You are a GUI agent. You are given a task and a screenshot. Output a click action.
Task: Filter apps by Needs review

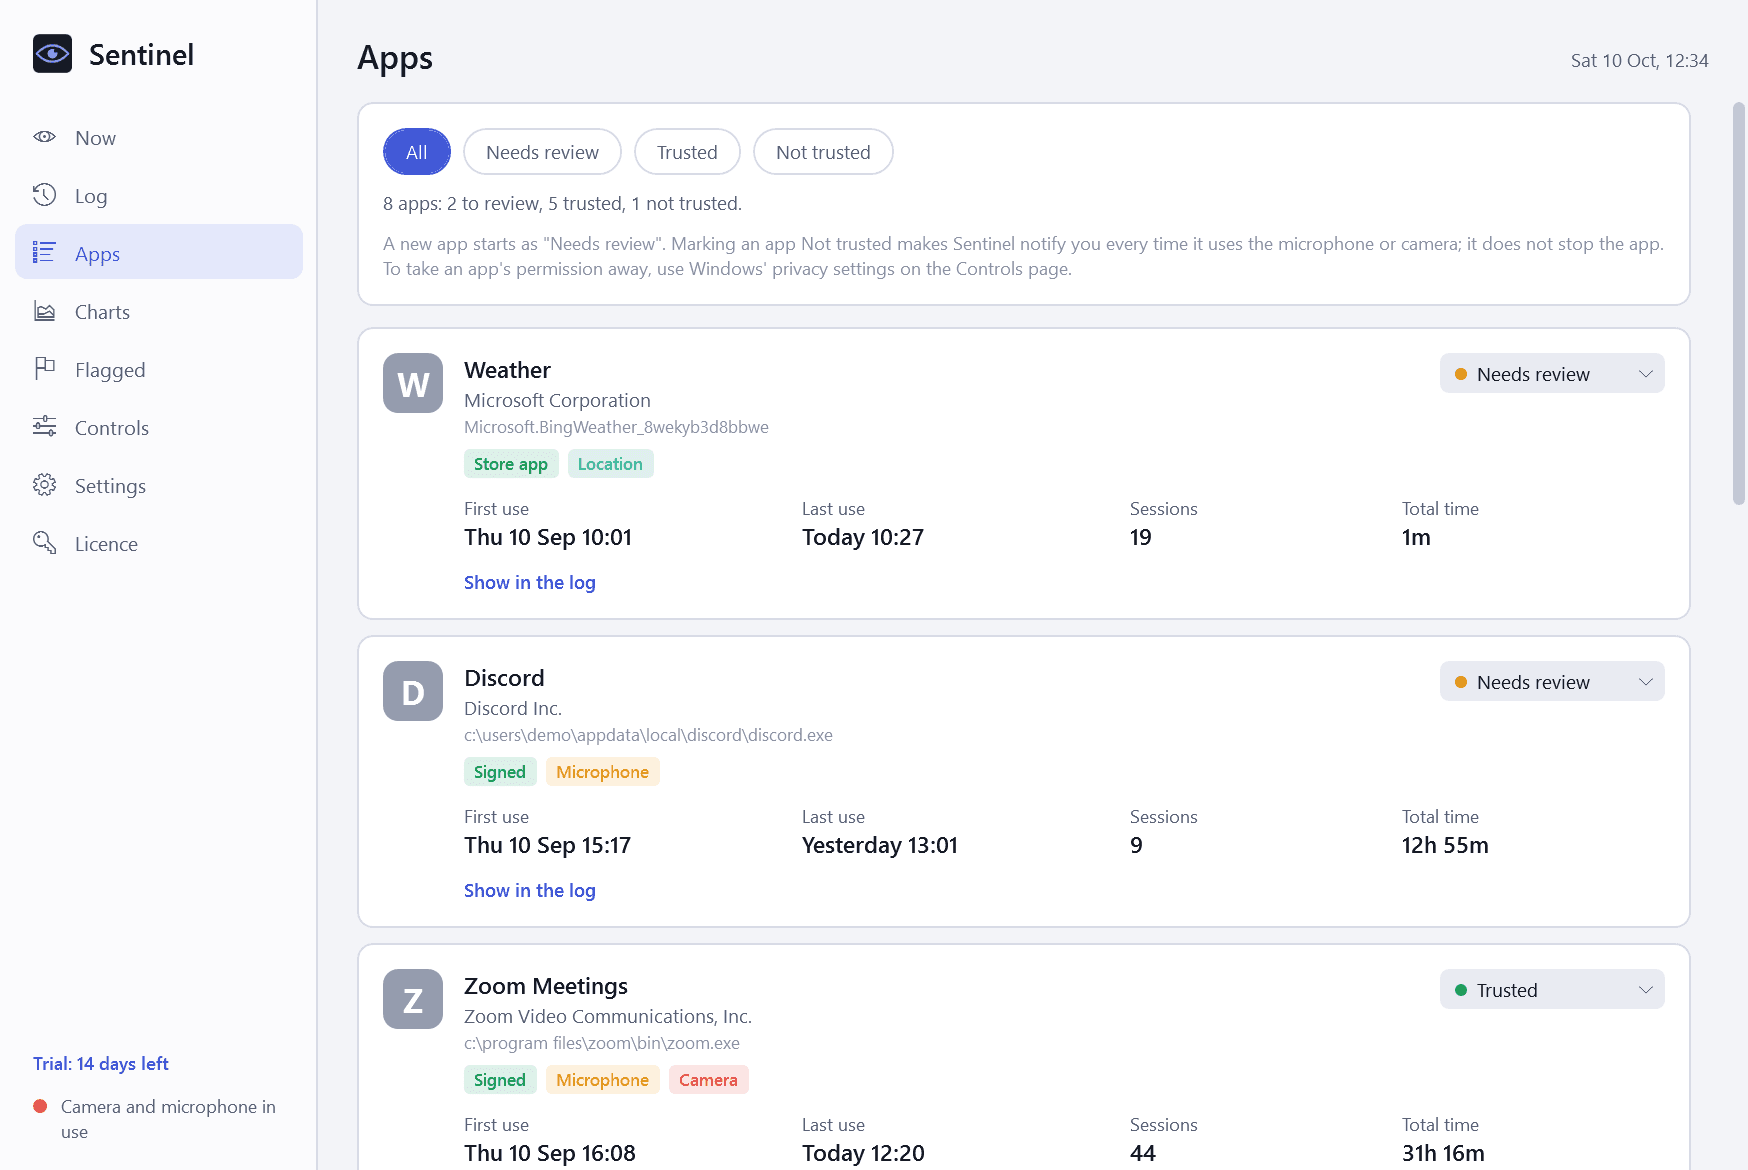(x=542, y=152)
